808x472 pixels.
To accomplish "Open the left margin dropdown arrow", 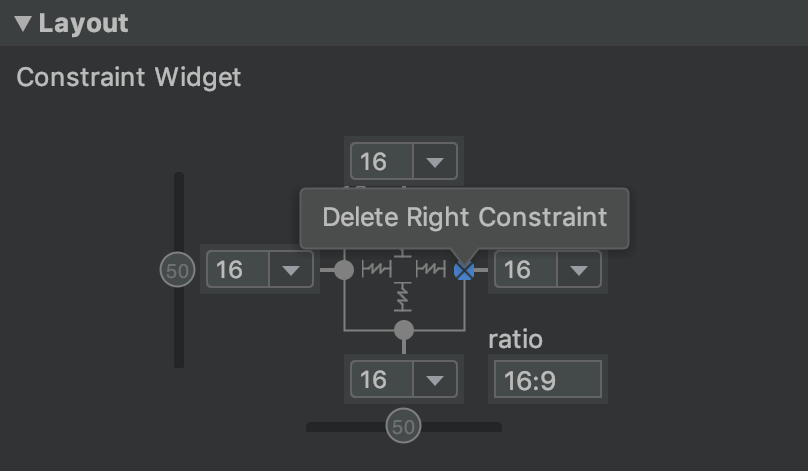I will [x=291, y=270].
